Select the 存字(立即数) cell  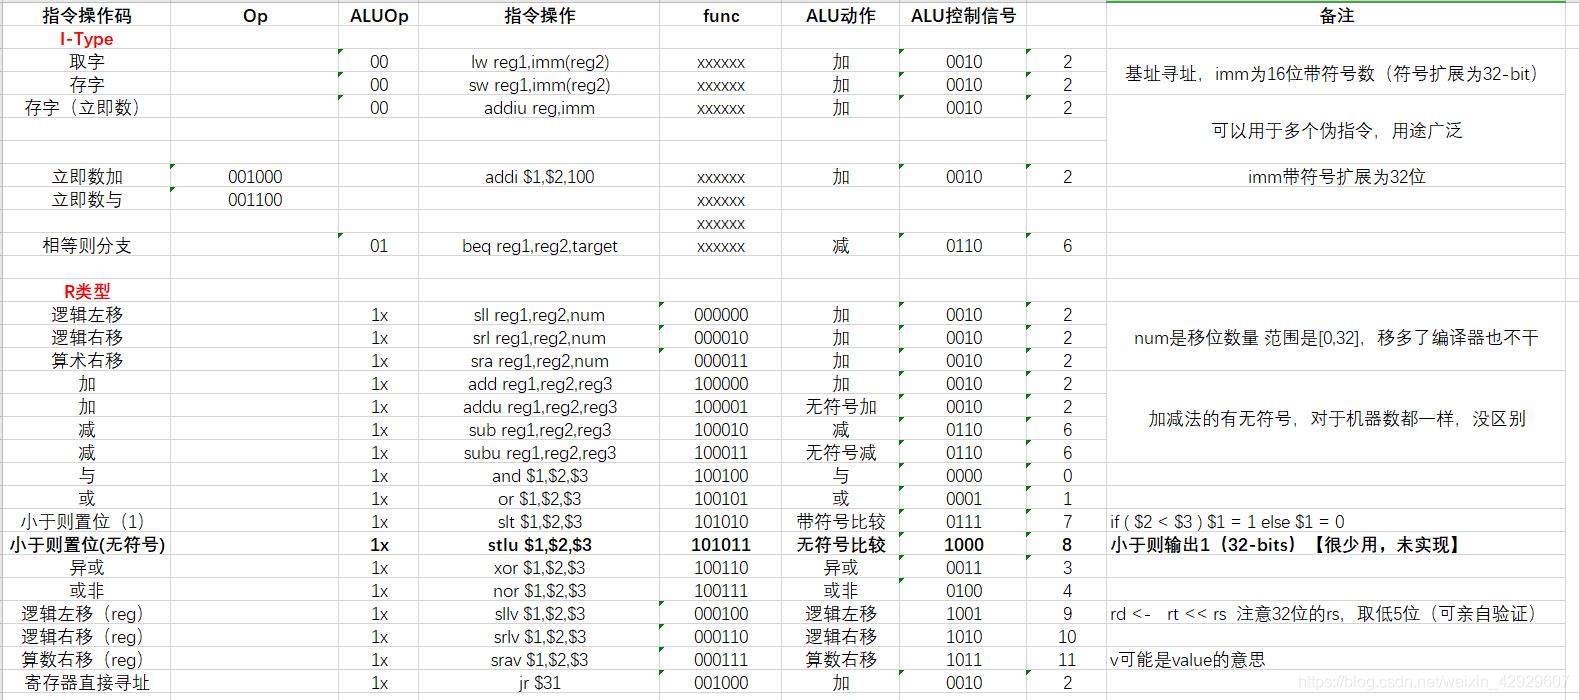[x=87, y=108]
